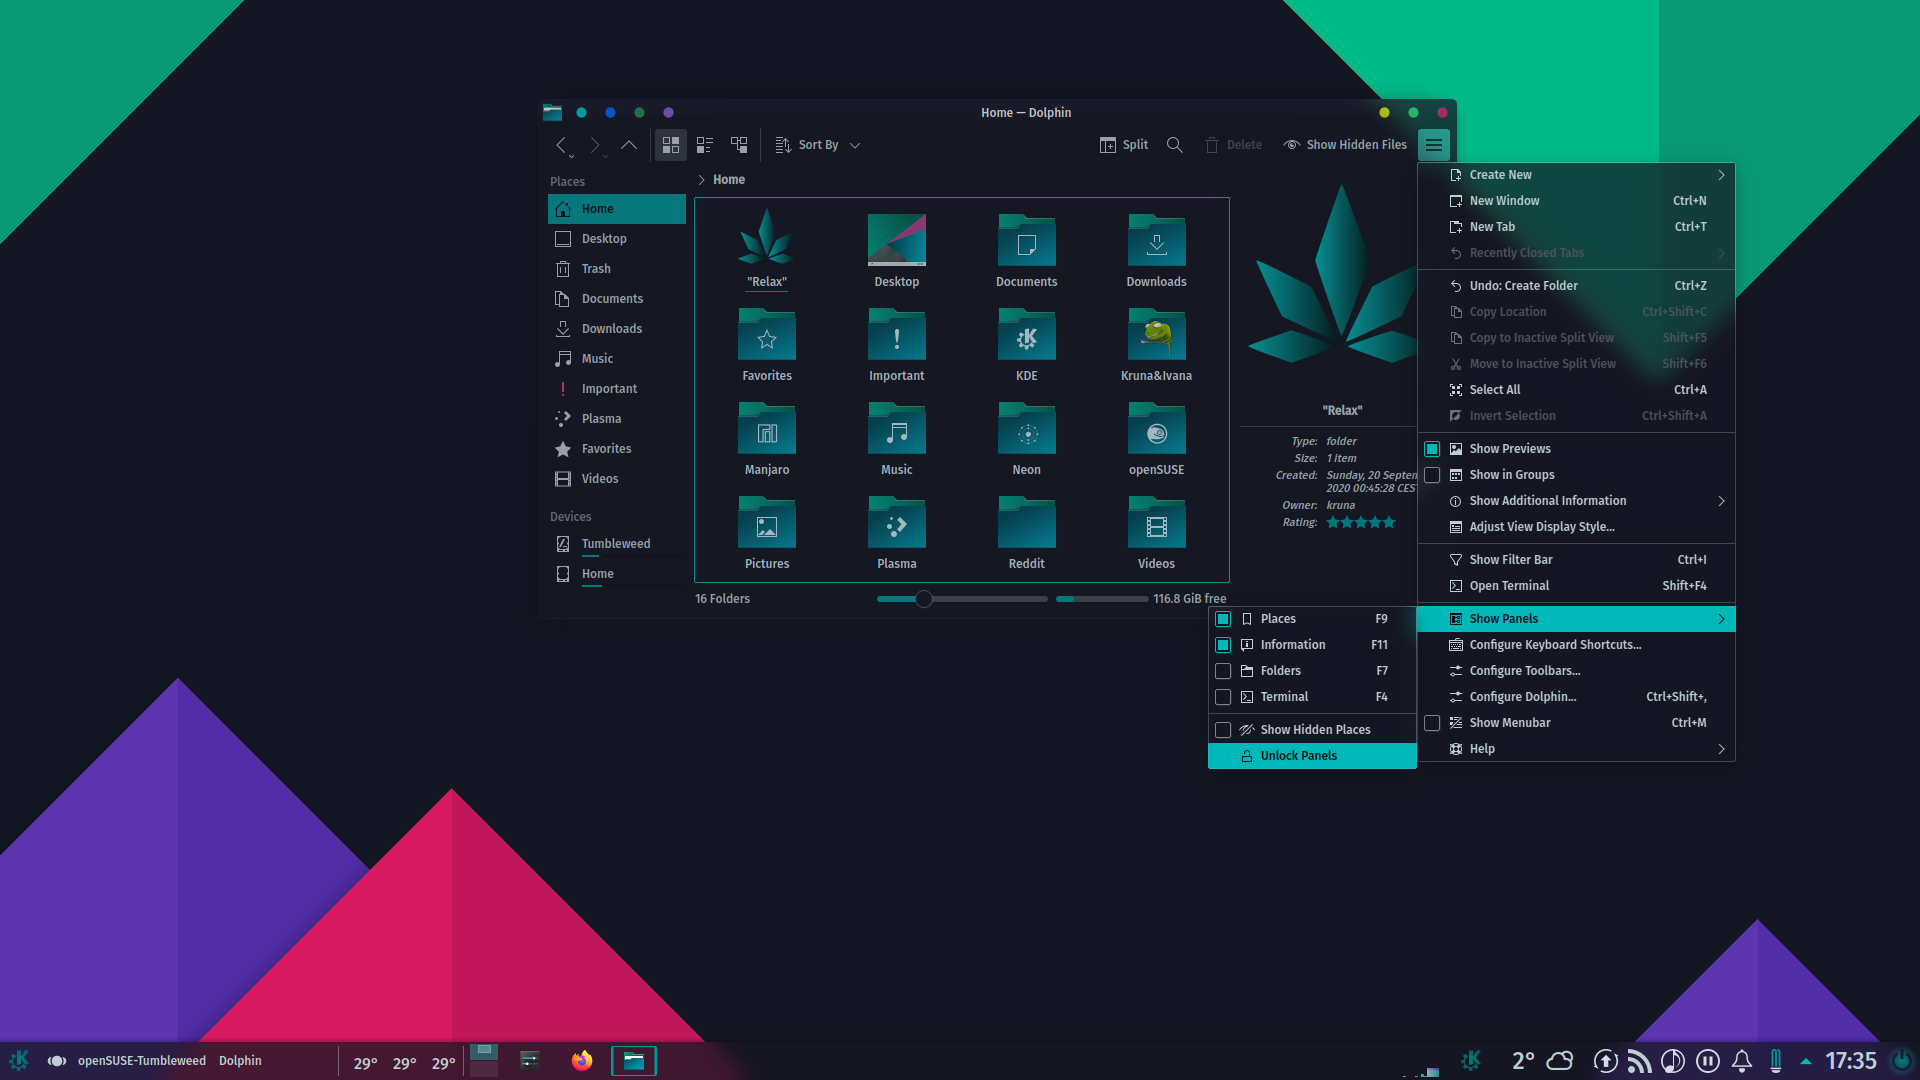This screenshot has height=1080, width=1920.
Task: Uncheck the Information panel checkbox
Action: (x=1223, y=645)
